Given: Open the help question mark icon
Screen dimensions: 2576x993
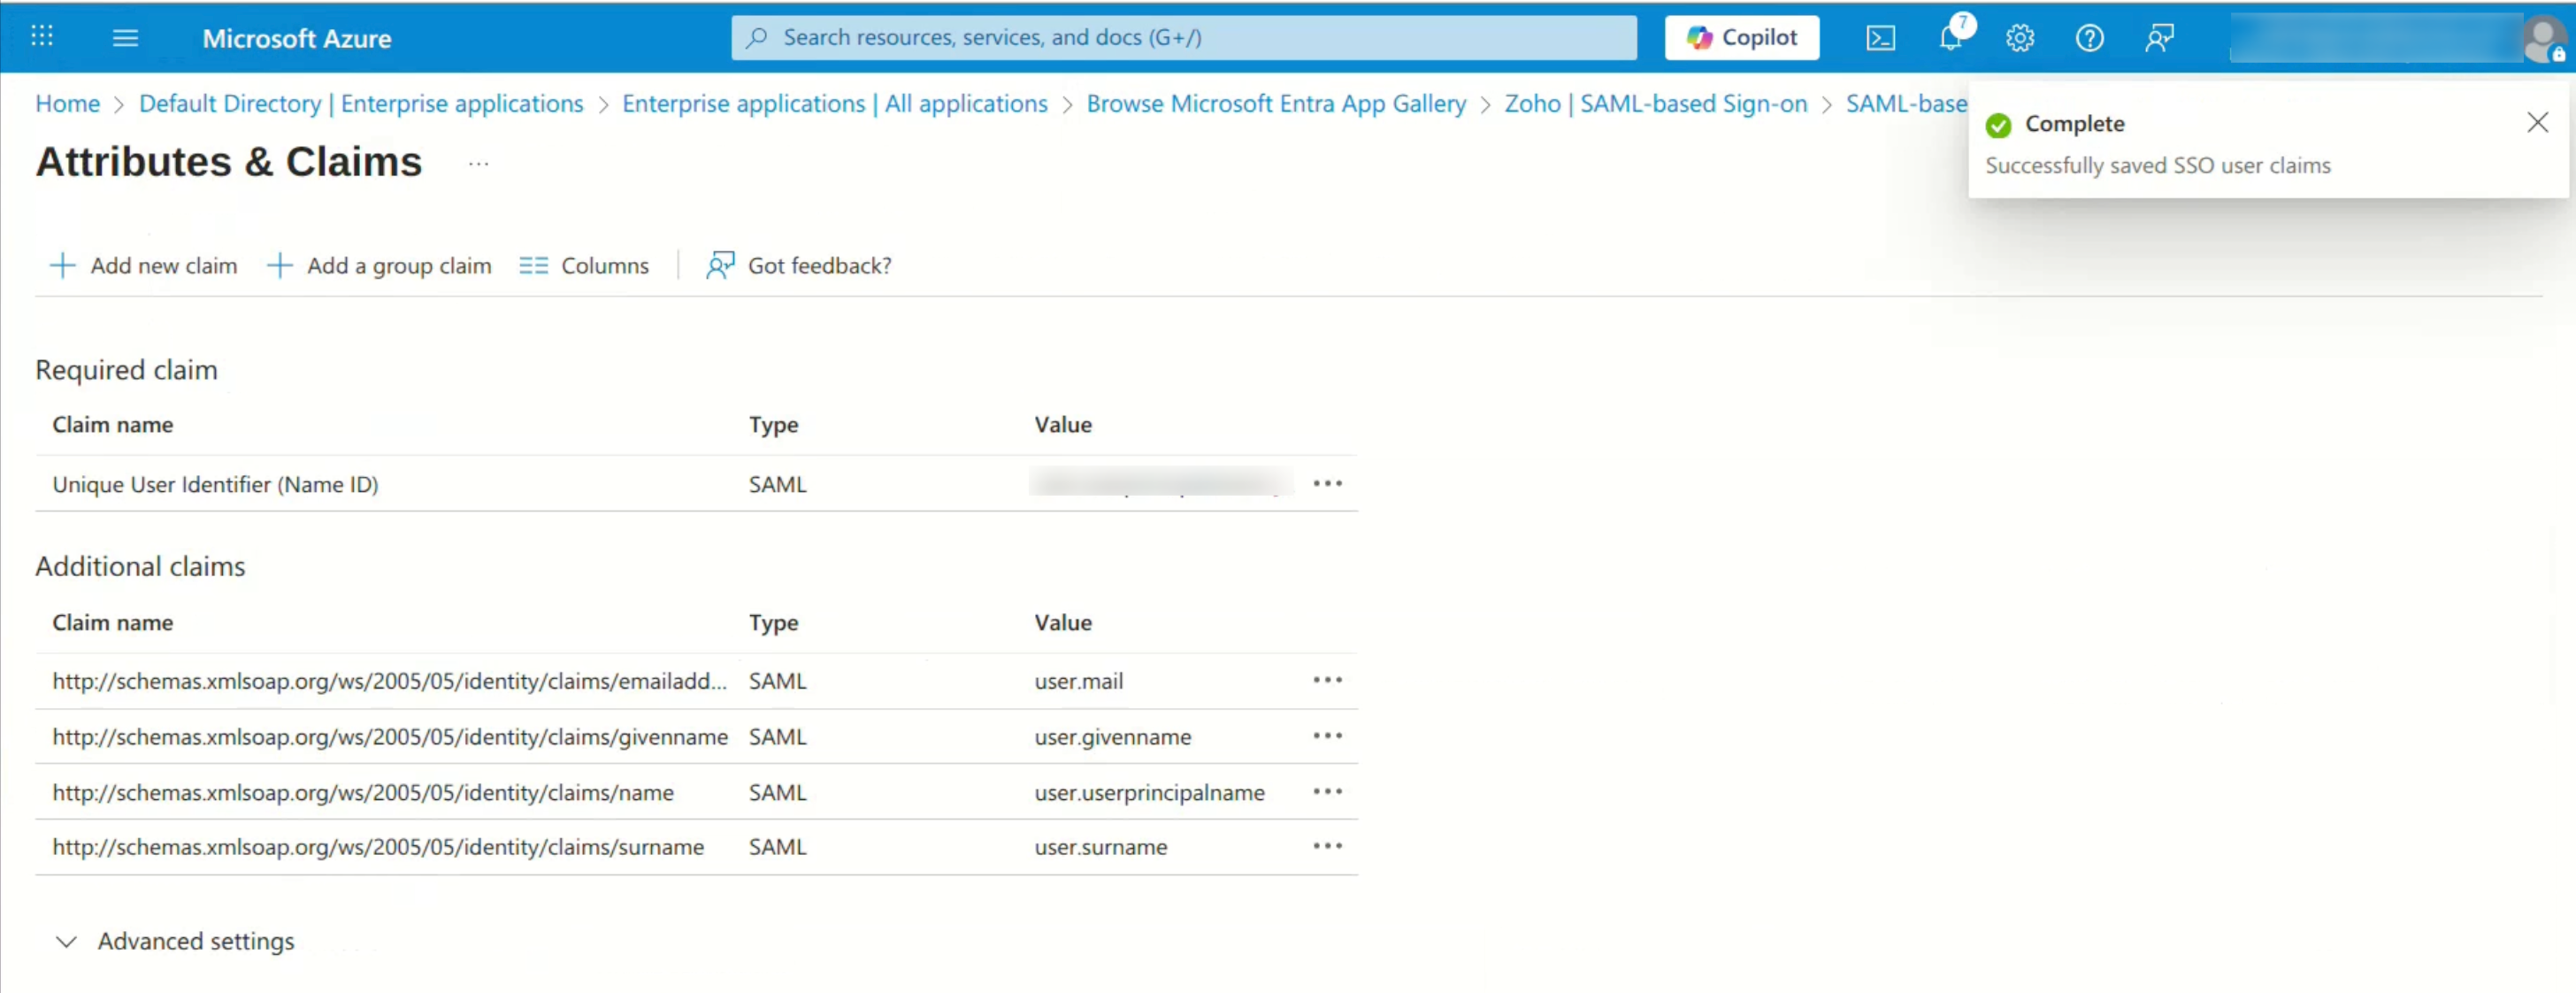Looking at the screenshot, I should pos(2089,38).
